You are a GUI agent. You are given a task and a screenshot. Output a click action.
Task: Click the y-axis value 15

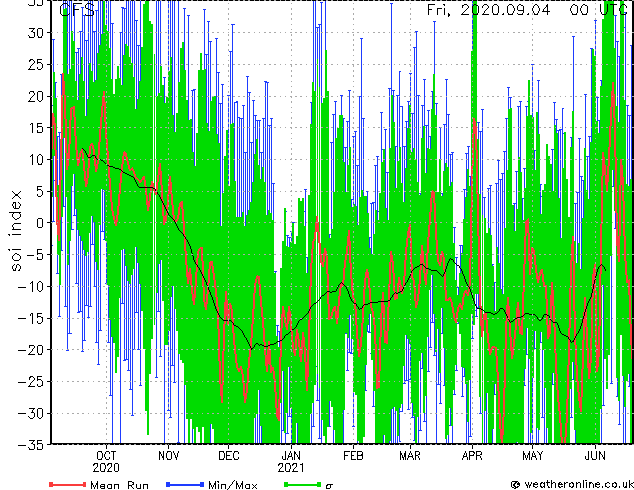[36, 128]
